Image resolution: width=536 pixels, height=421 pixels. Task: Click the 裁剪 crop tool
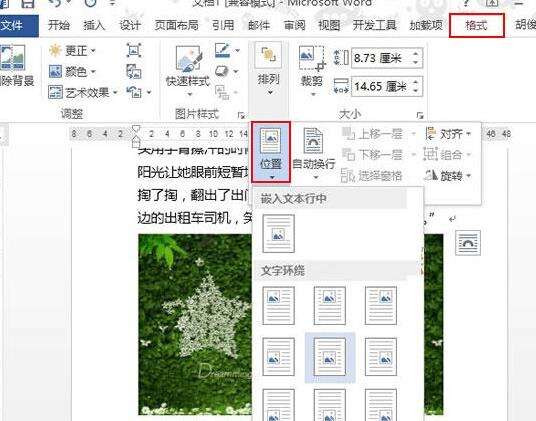pos(312,71)
